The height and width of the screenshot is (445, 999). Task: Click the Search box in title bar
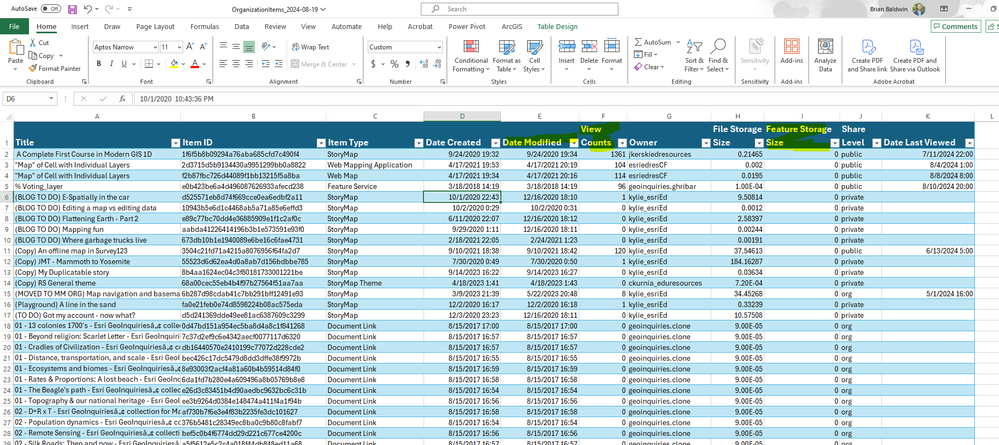(500, 8)
